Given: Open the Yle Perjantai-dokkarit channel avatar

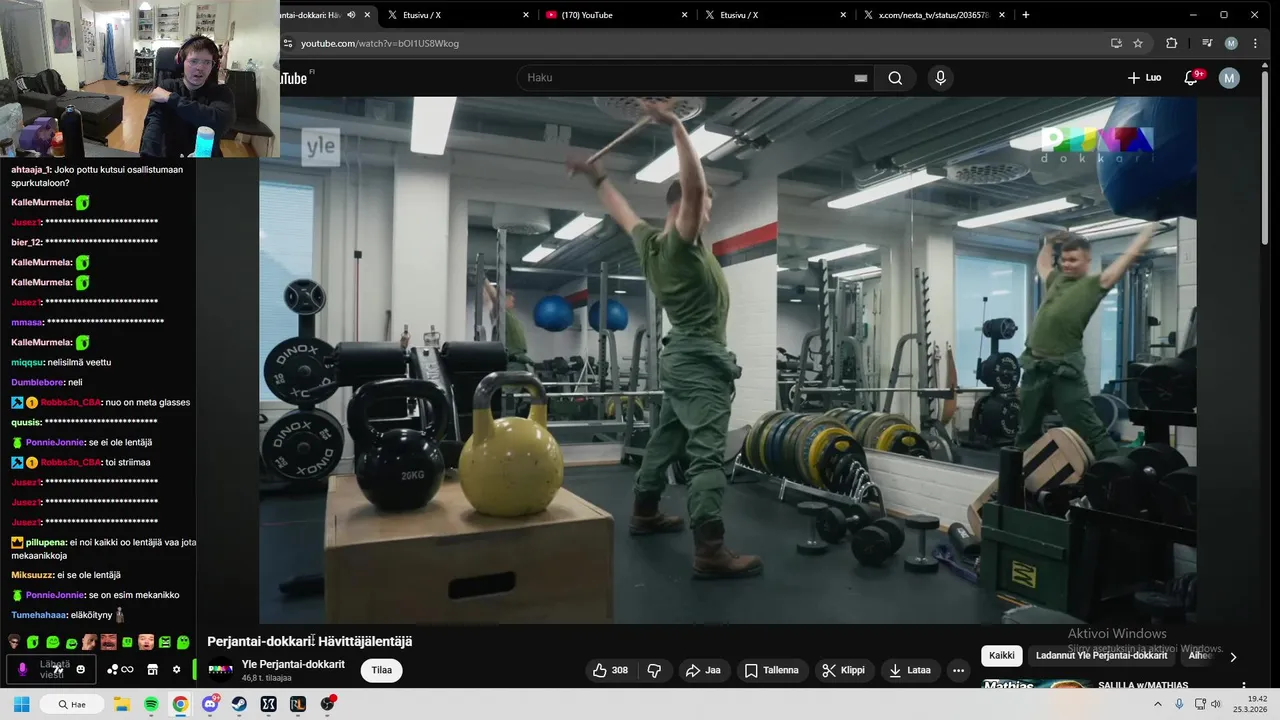Looking at the screenshot, I should point(220,670).
